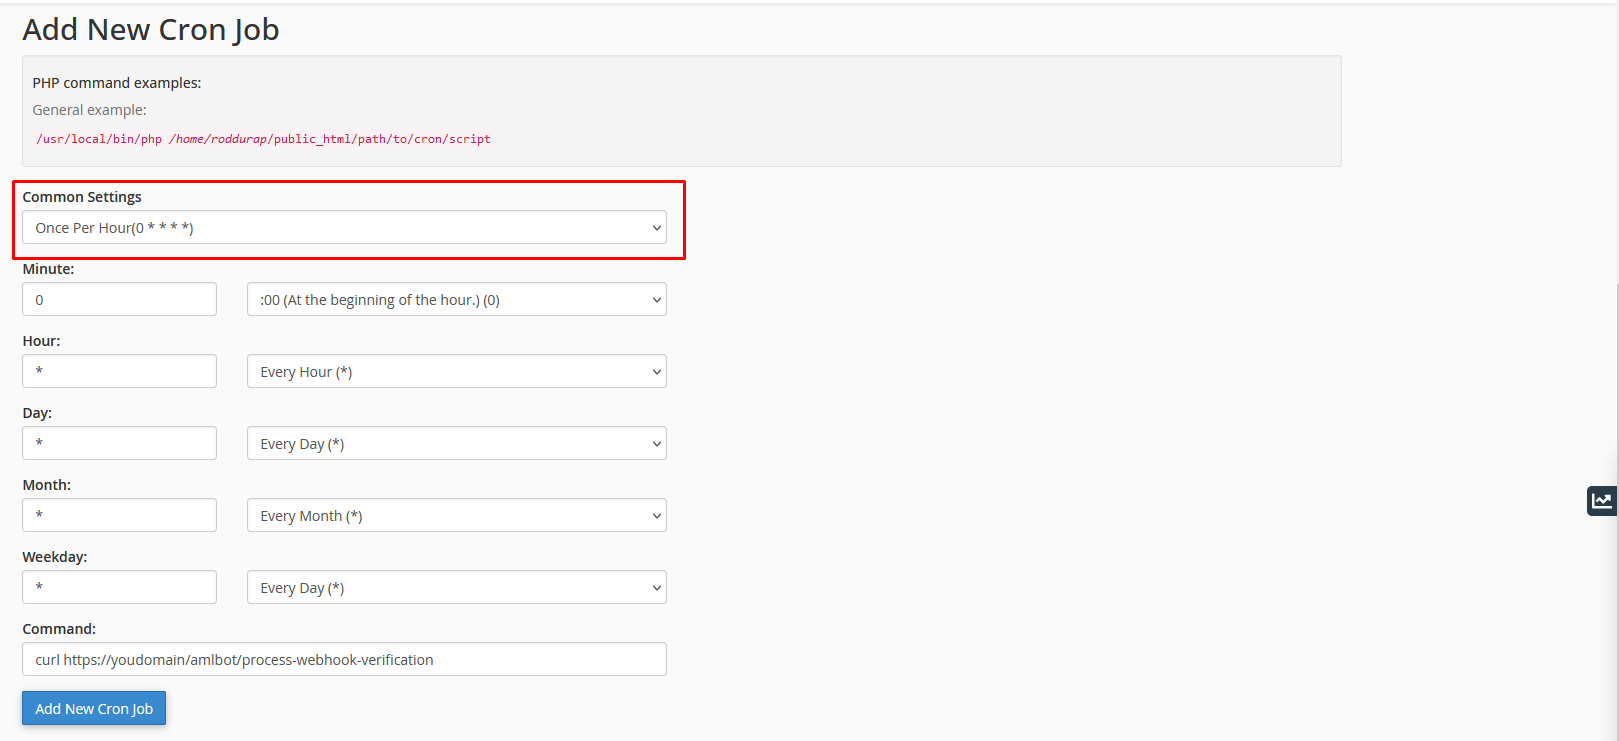Expand the Day preset dropdown

click(456, 444)
